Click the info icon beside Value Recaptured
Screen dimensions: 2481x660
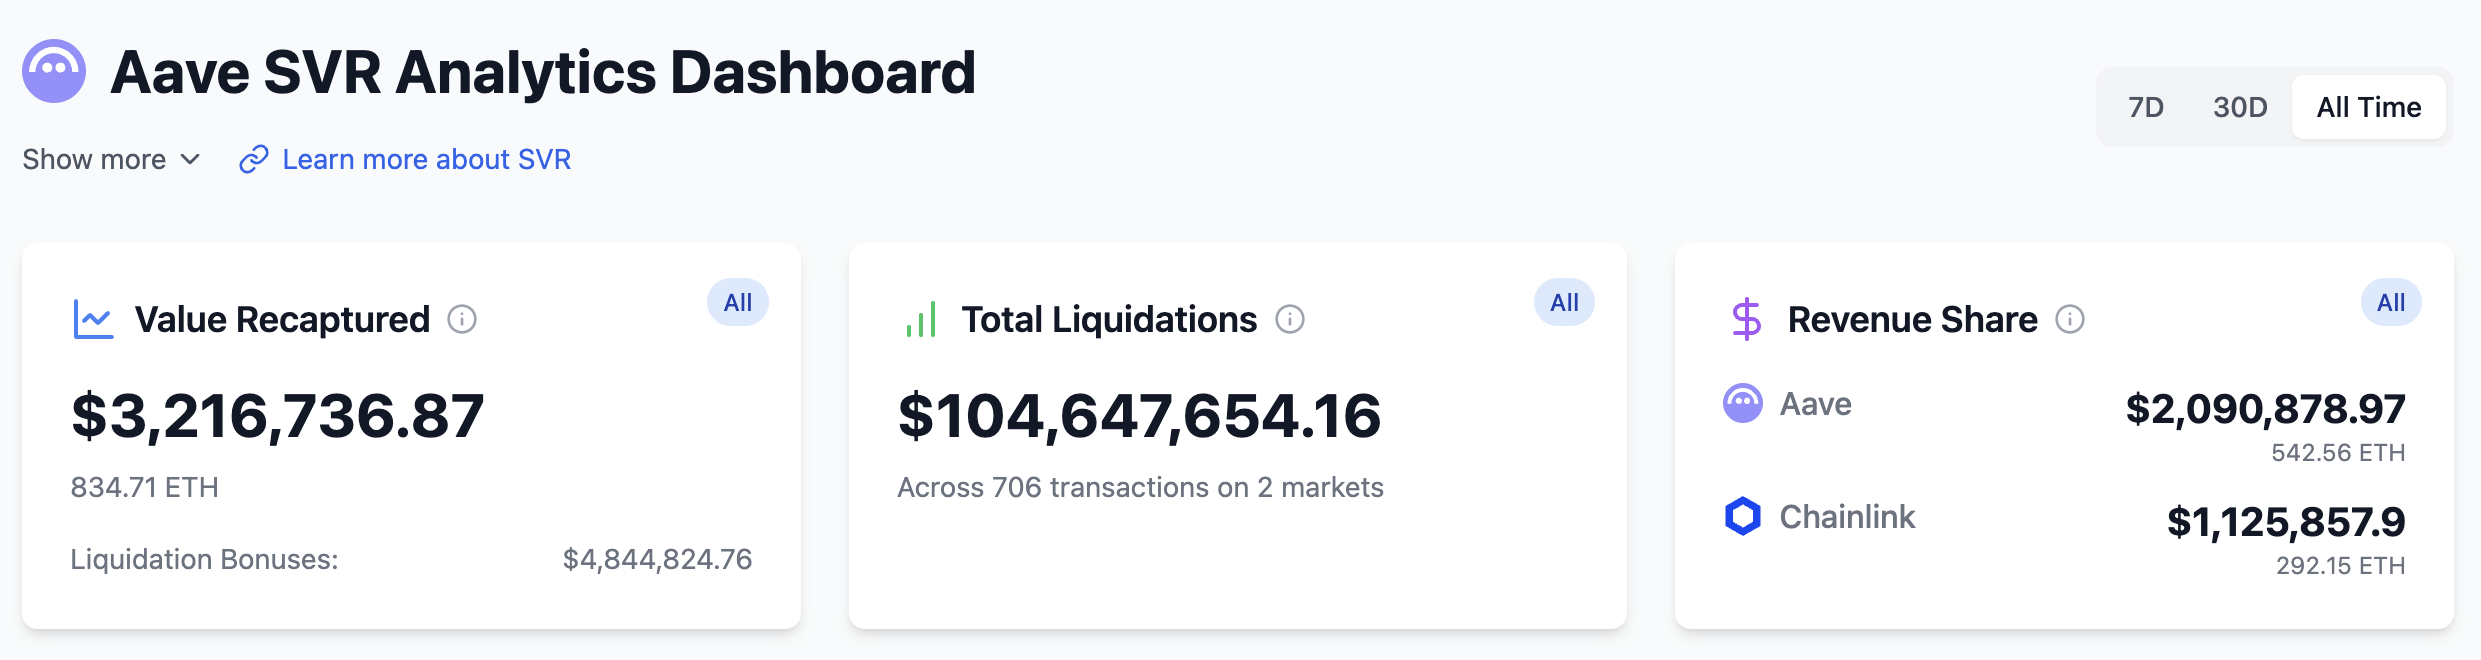tap(462, 319)
